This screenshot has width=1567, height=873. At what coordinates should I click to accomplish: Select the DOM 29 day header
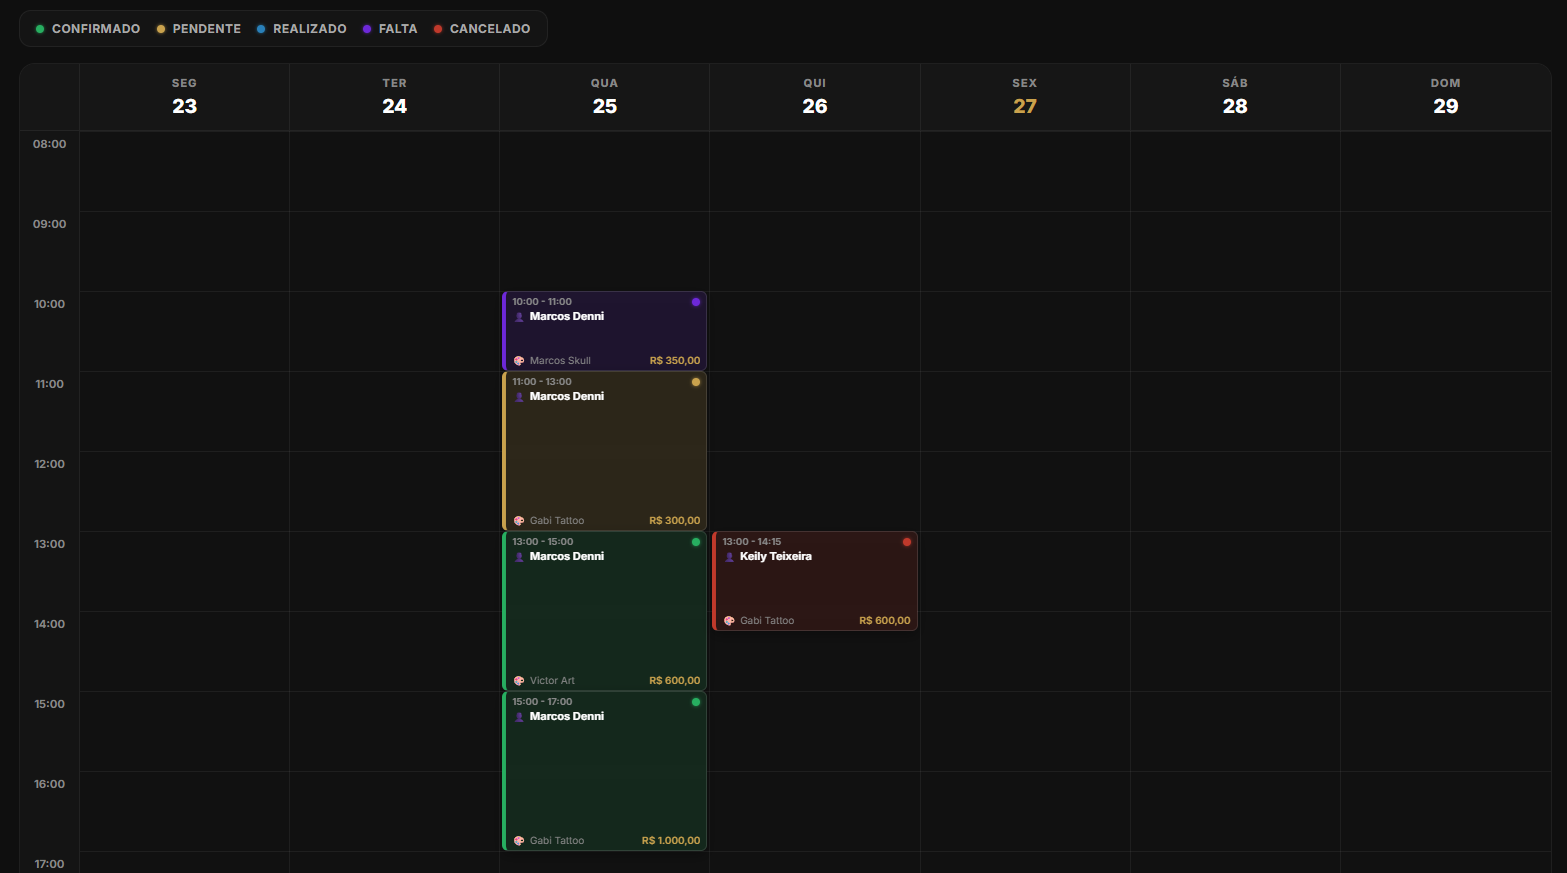[1444, 96]
